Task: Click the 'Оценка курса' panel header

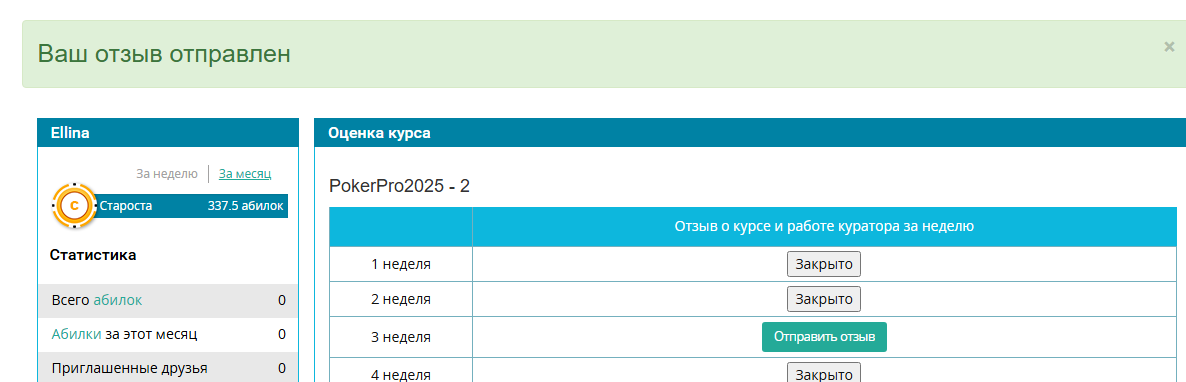Action: (x=750, y=133)
